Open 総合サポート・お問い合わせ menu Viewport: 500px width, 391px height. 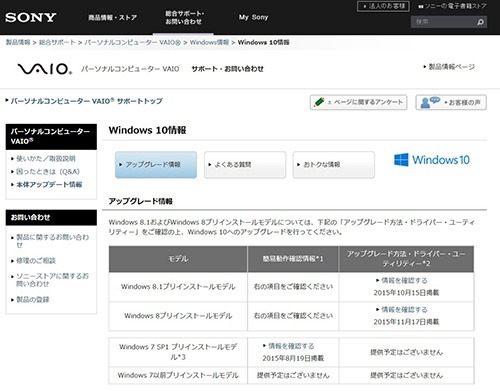point(184,17)
